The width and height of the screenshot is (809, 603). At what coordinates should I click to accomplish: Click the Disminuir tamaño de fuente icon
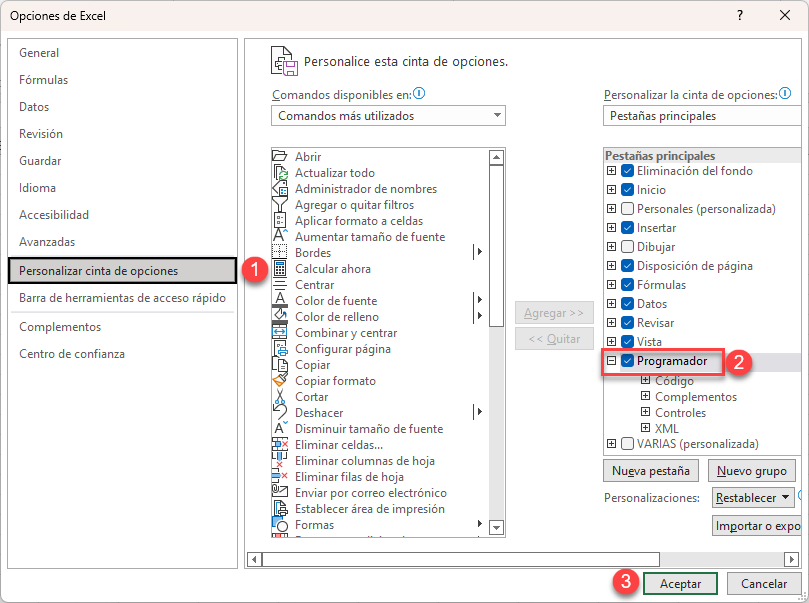[280, 428]
